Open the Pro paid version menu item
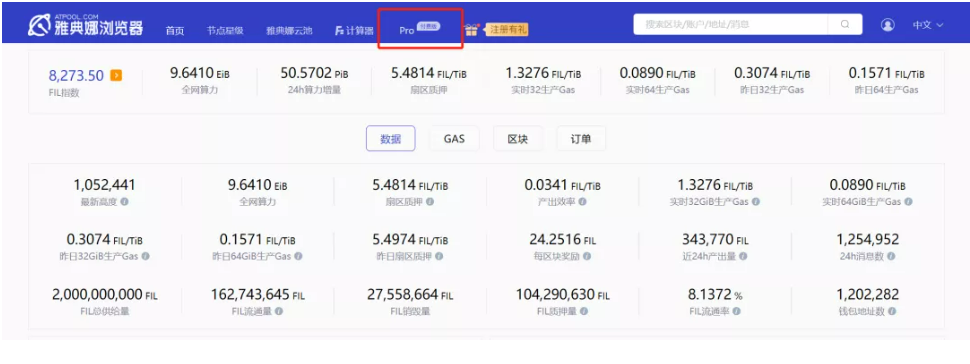 [419, 28]
